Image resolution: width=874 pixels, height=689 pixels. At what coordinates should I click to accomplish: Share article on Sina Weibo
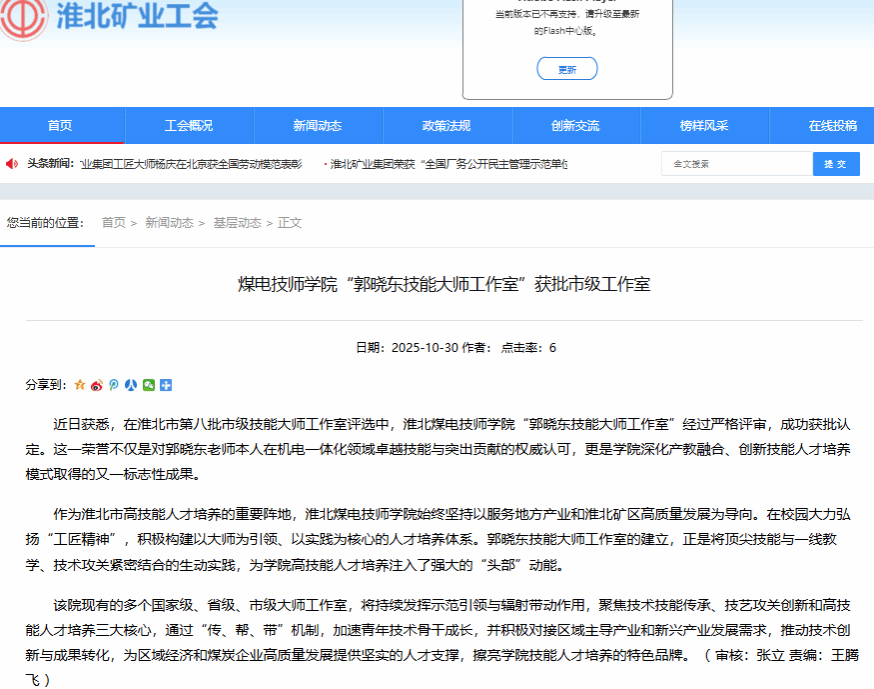[x=97, y=385]
